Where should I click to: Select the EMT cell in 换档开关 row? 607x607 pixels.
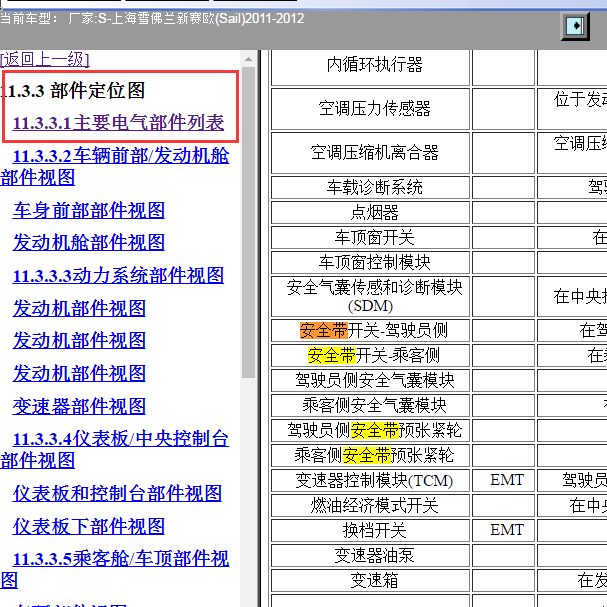(x=503, y=530)
